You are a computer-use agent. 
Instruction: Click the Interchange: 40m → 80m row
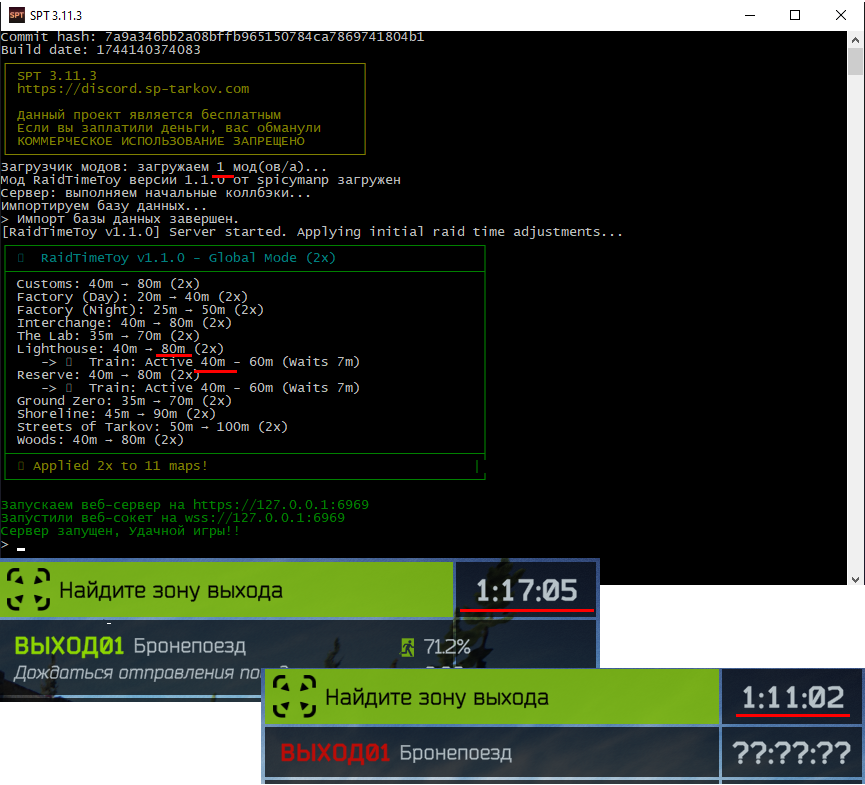[x=124, y=323]
